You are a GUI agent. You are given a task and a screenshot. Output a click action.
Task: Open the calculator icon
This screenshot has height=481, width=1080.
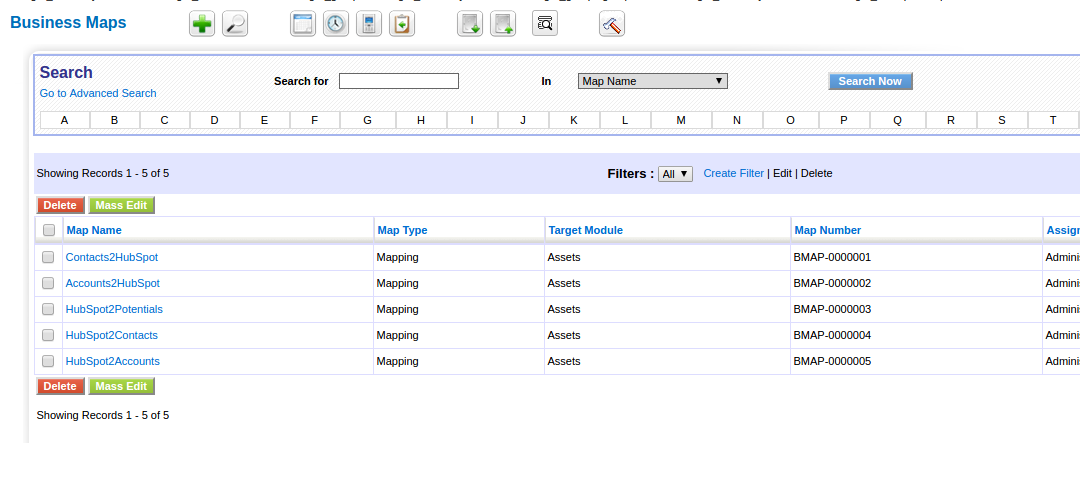click(369, 24)
